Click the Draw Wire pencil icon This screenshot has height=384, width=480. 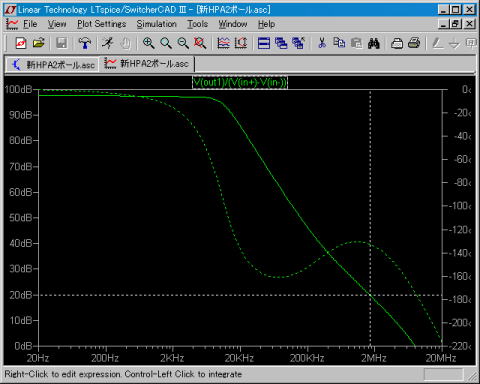(x=437, y=43)
